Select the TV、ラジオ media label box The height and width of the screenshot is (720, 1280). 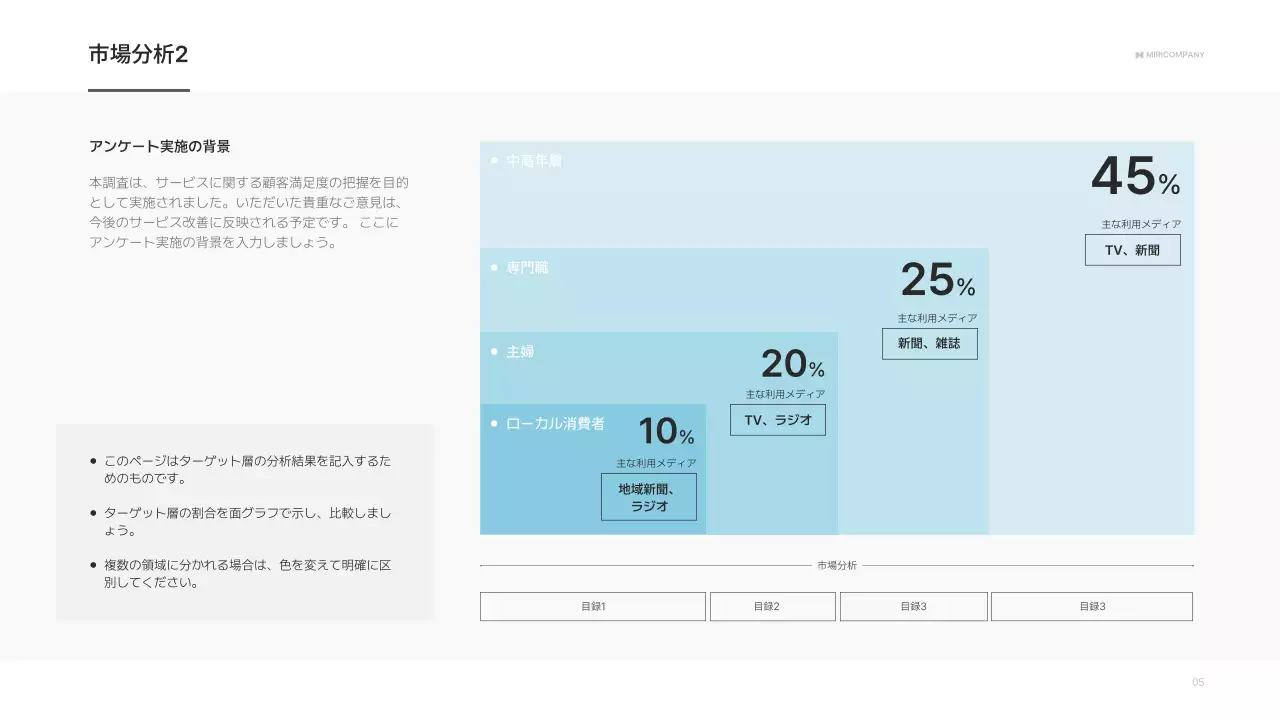[x=777, y=420]
